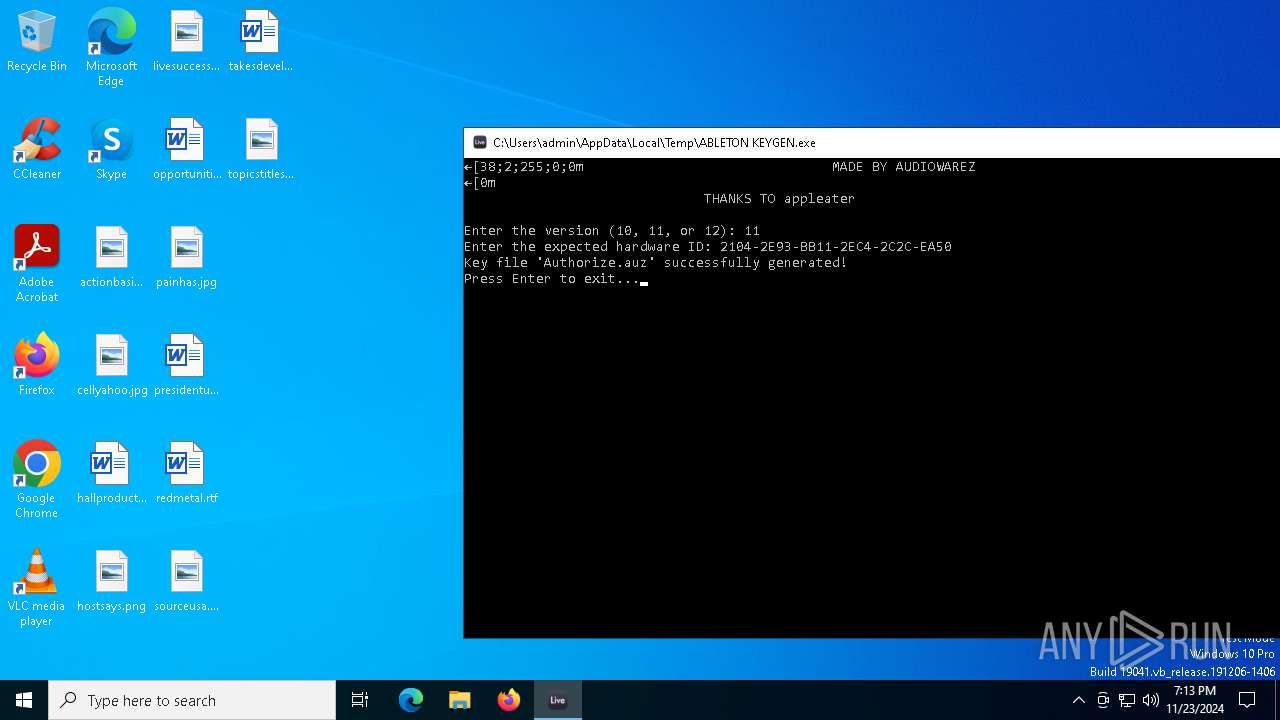Open Adobe Acrobat shortcut

(37, 264)
